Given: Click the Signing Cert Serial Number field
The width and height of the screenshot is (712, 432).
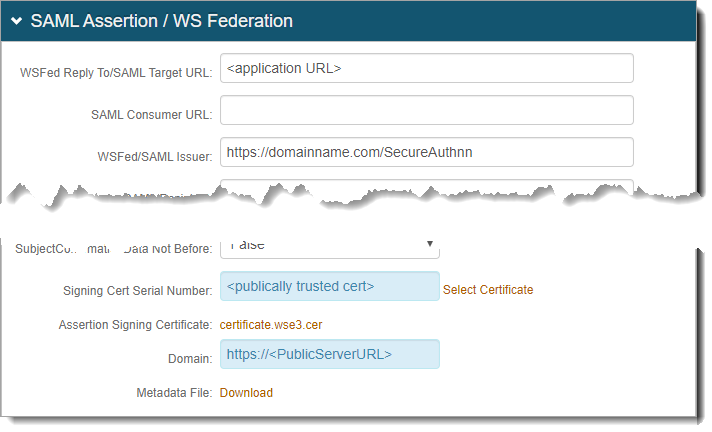Looking at the screenshot, I should 329,287.
